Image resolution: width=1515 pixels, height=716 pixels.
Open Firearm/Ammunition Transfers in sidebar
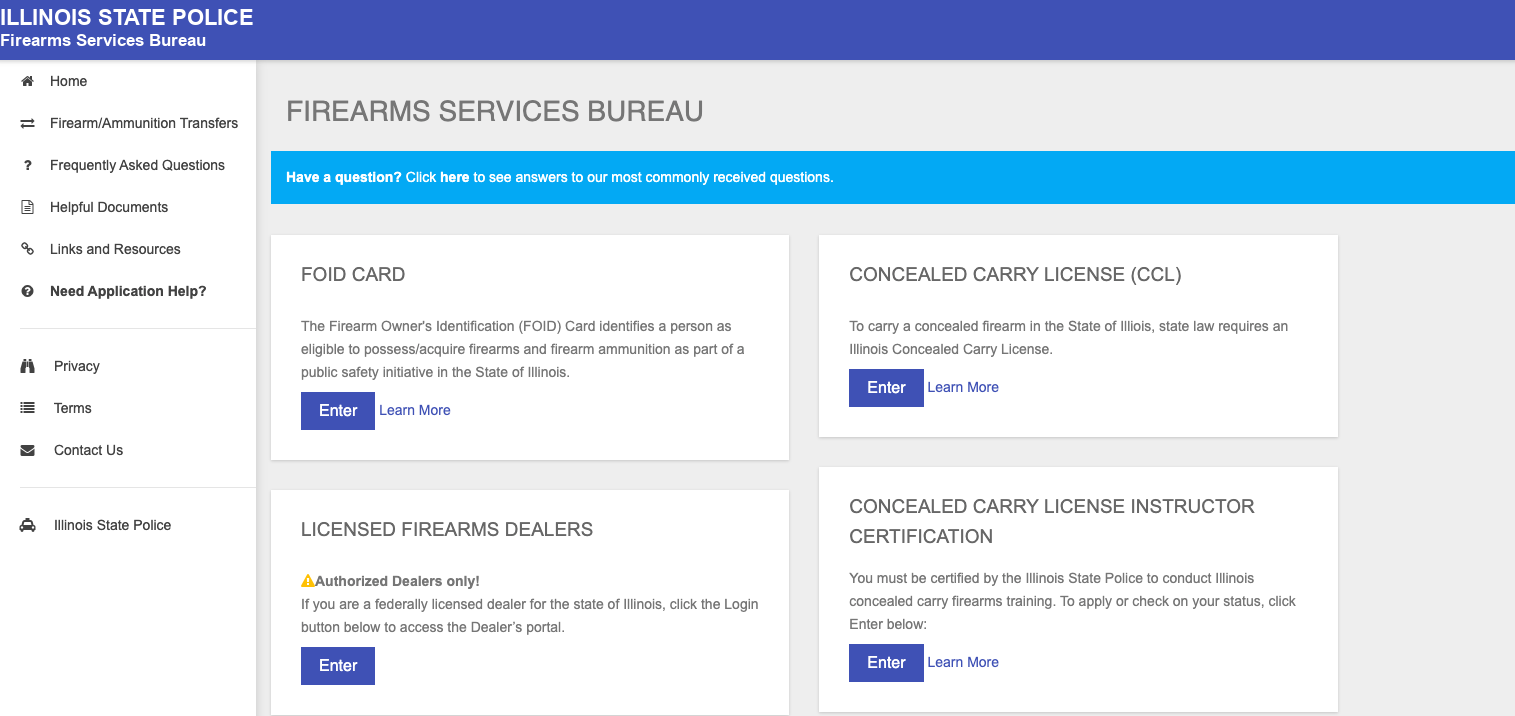144,123
